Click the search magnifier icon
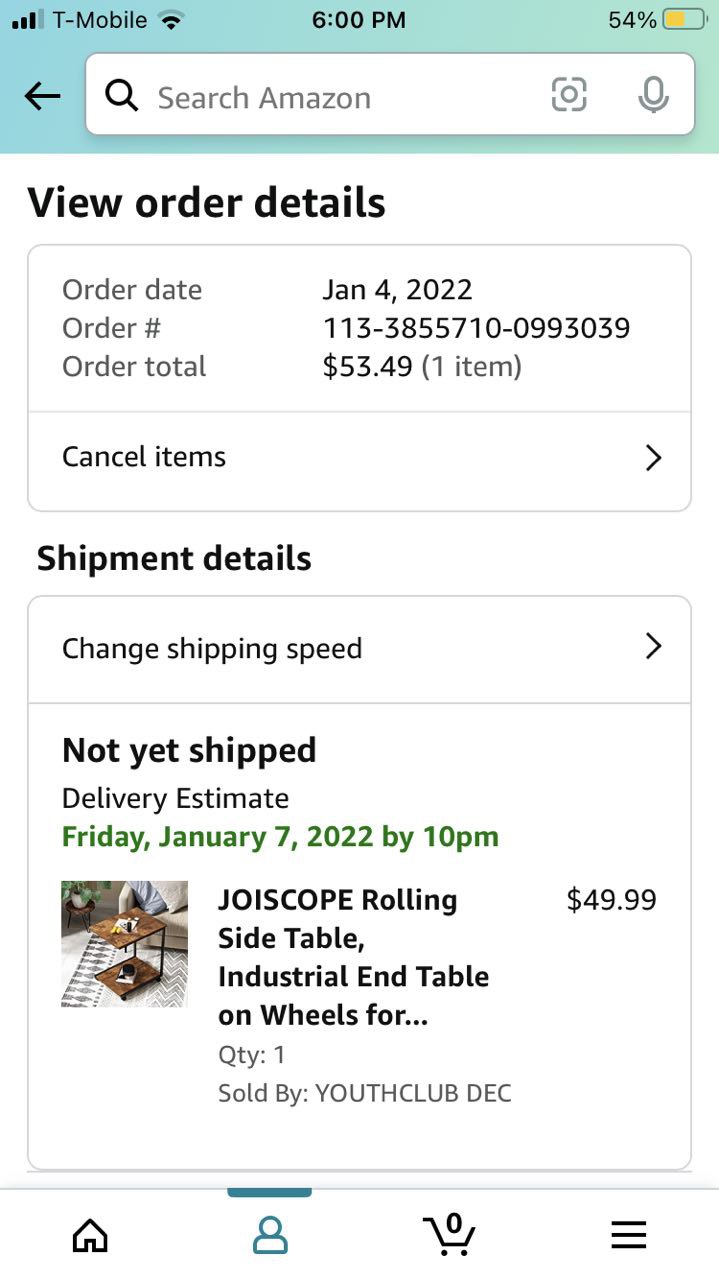This screenshot has width=719, height=1280. 122,96
